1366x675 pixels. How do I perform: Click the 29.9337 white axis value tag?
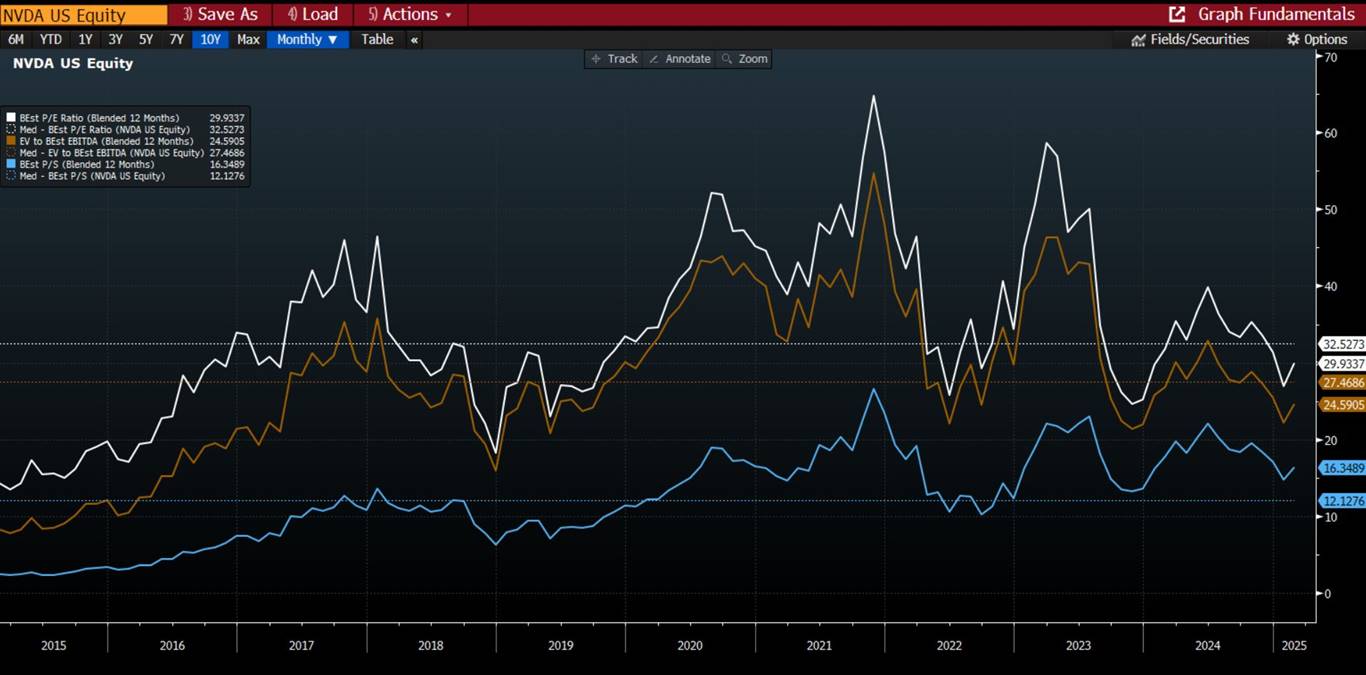pos(1343,364)
